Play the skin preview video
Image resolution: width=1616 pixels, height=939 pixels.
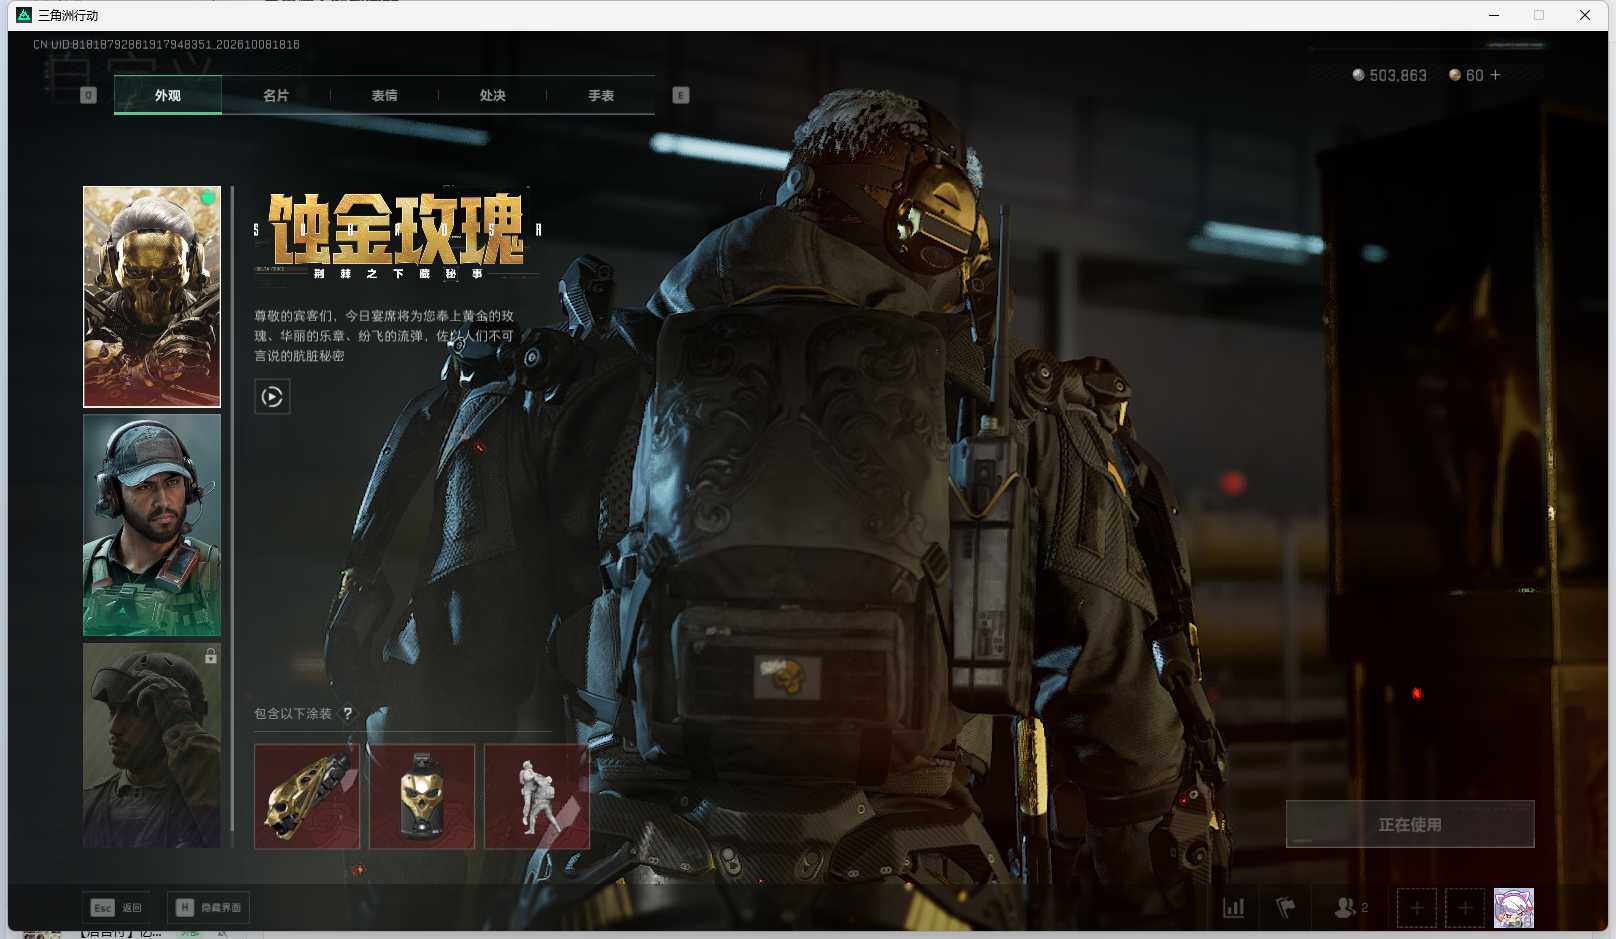pos(272,397)
